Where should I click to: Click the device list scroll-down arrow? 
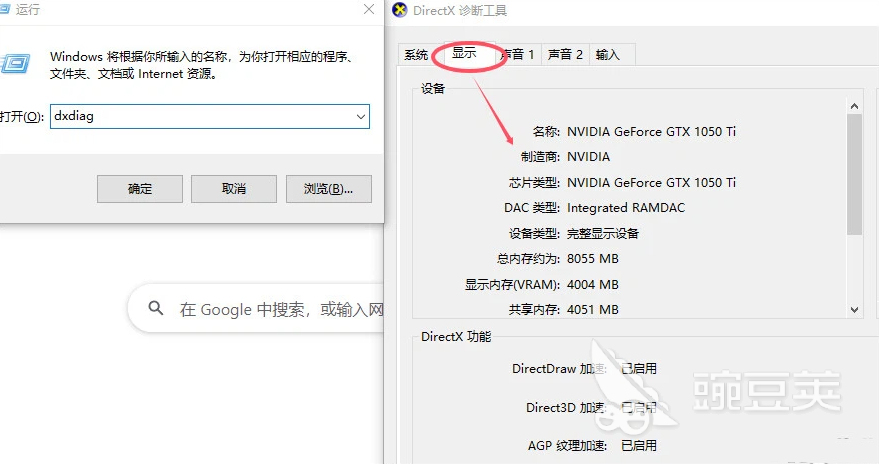tap(854, 309)
